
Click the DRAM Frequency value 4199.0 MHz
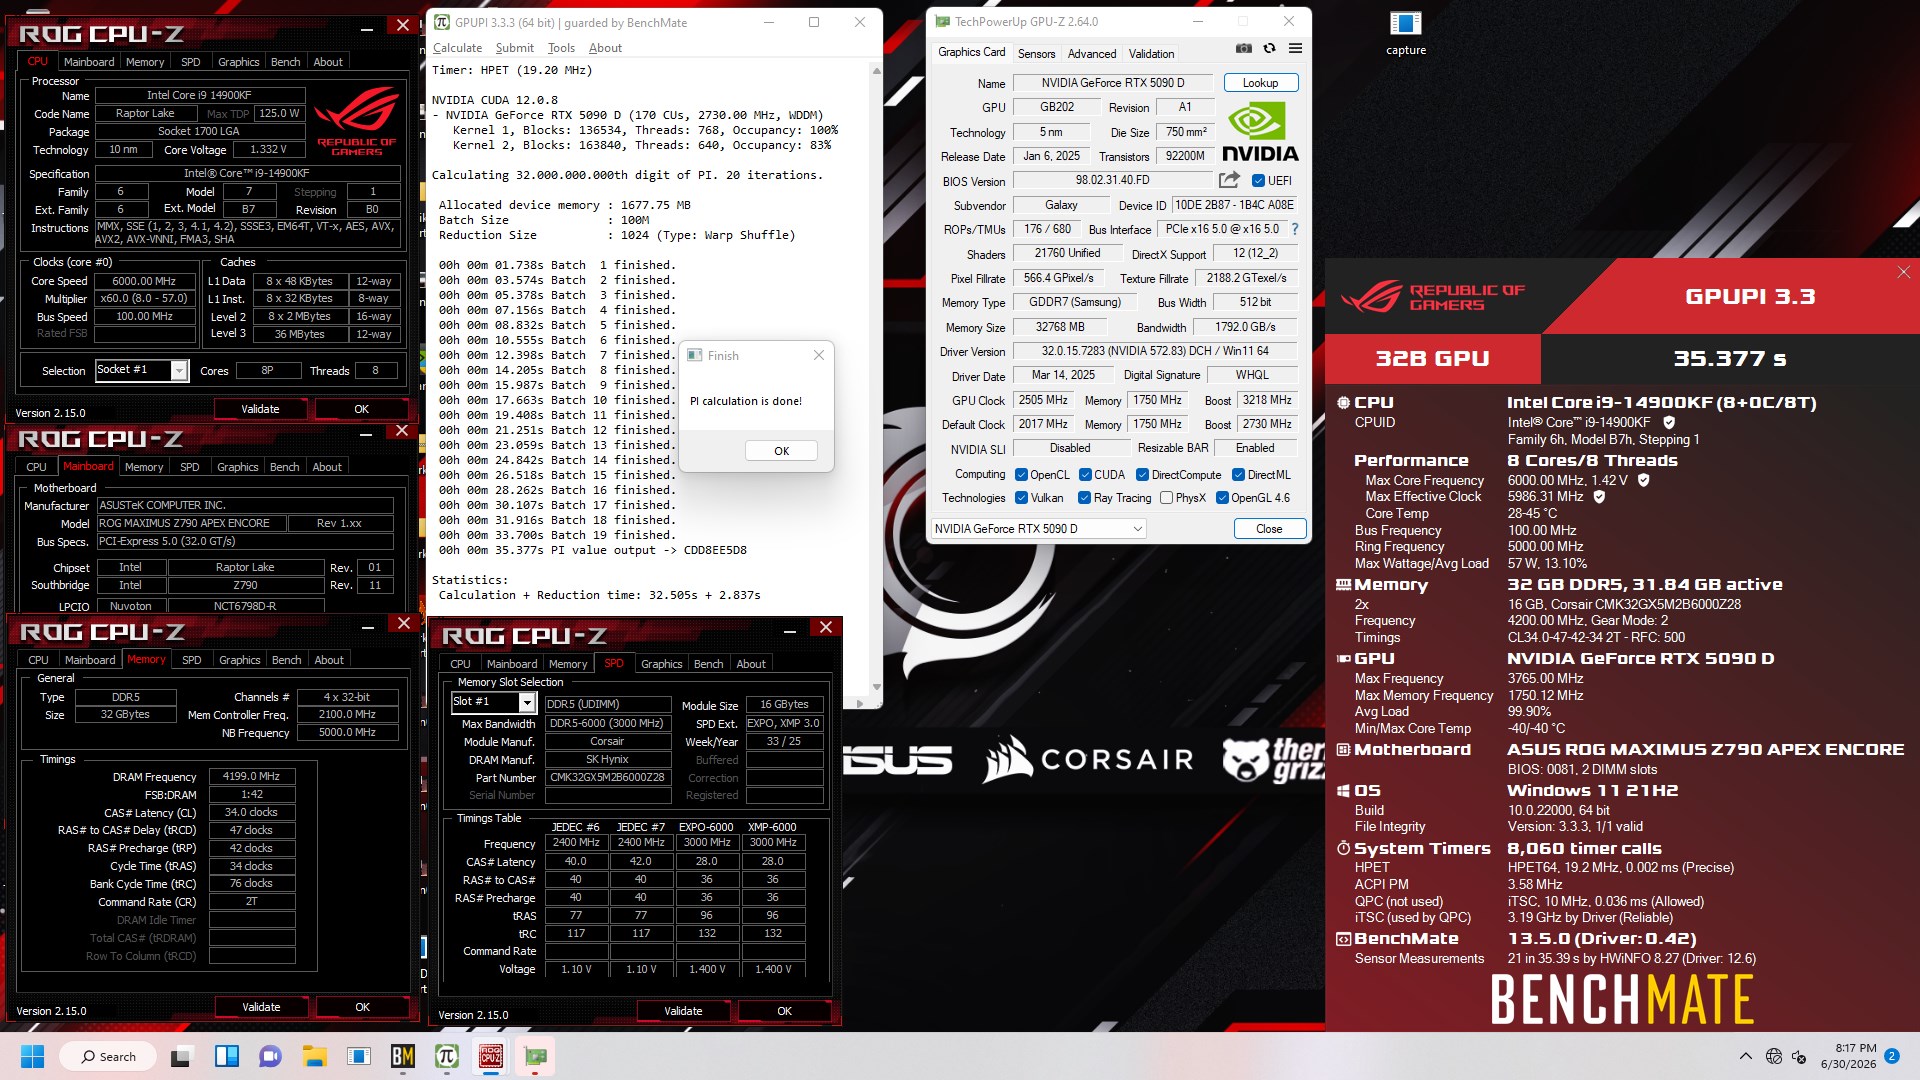[251, 776]
